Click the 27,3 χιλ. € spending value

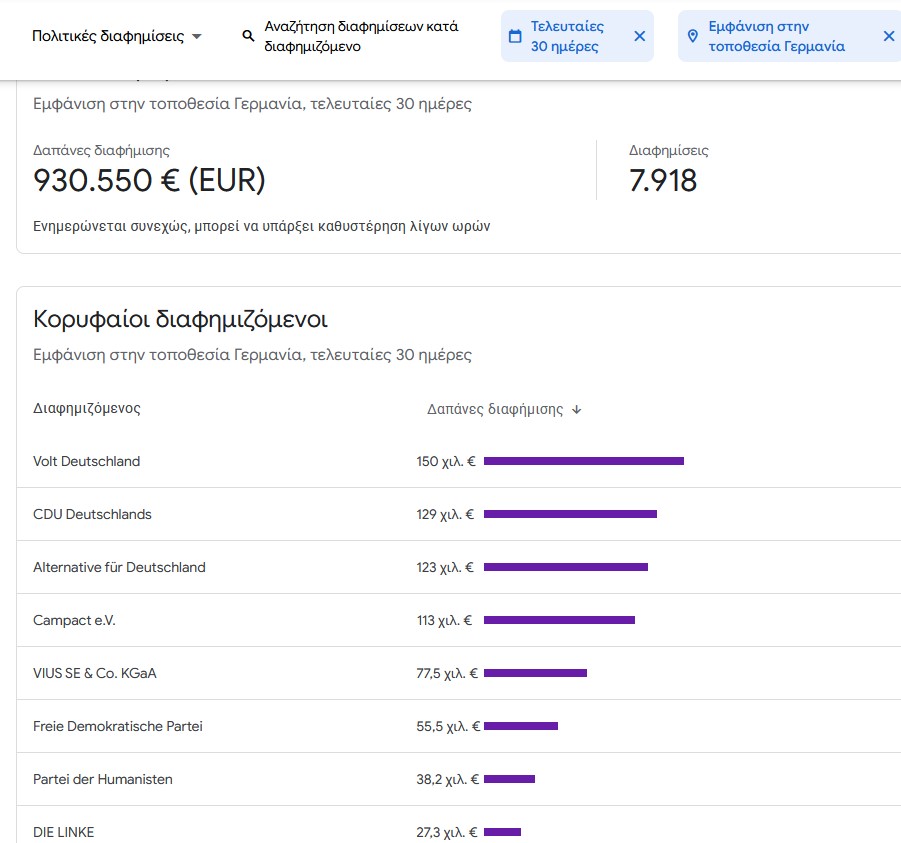click(447, 832)
